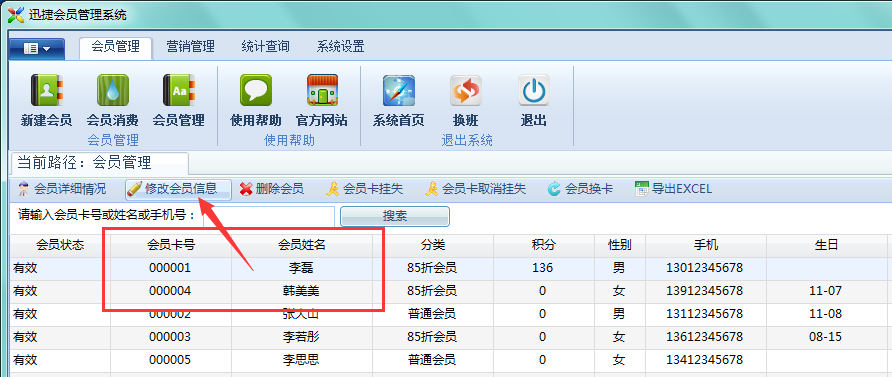The width and height of the screenshot is (892, 377).
Task: Select member name 李若彤
Action: (302, 337)
